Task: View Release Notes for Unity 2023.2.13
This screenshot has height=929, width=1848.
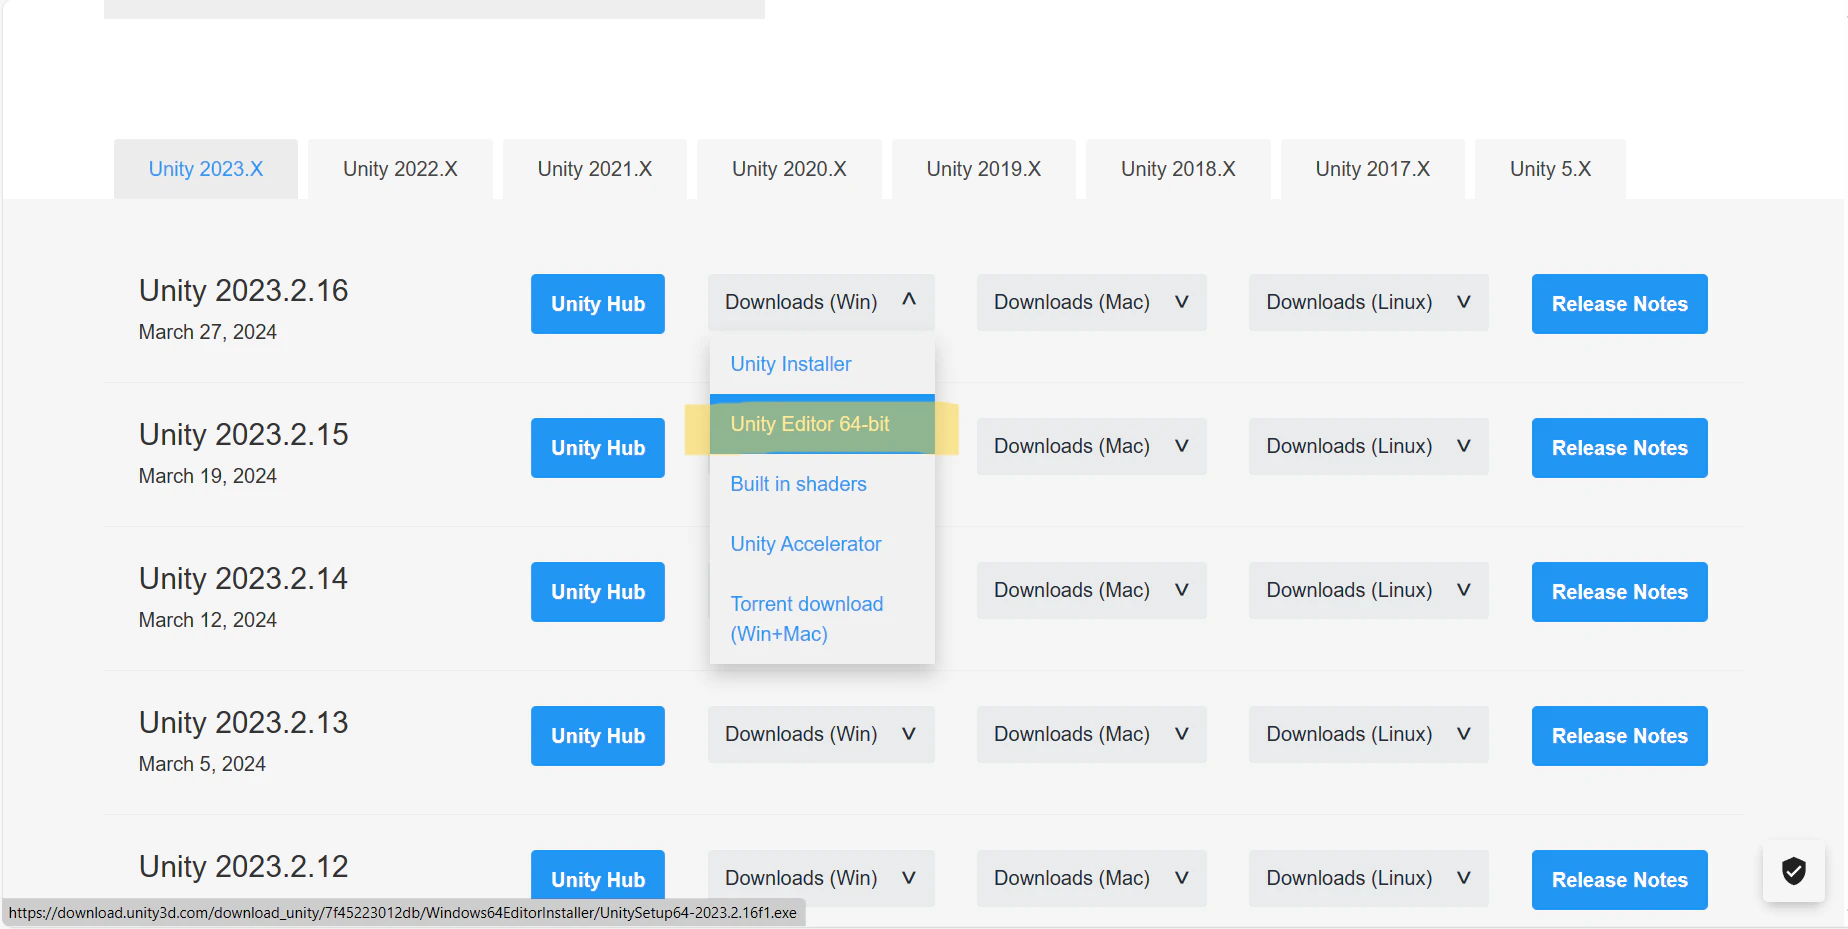Action: tap(1620, 736)
